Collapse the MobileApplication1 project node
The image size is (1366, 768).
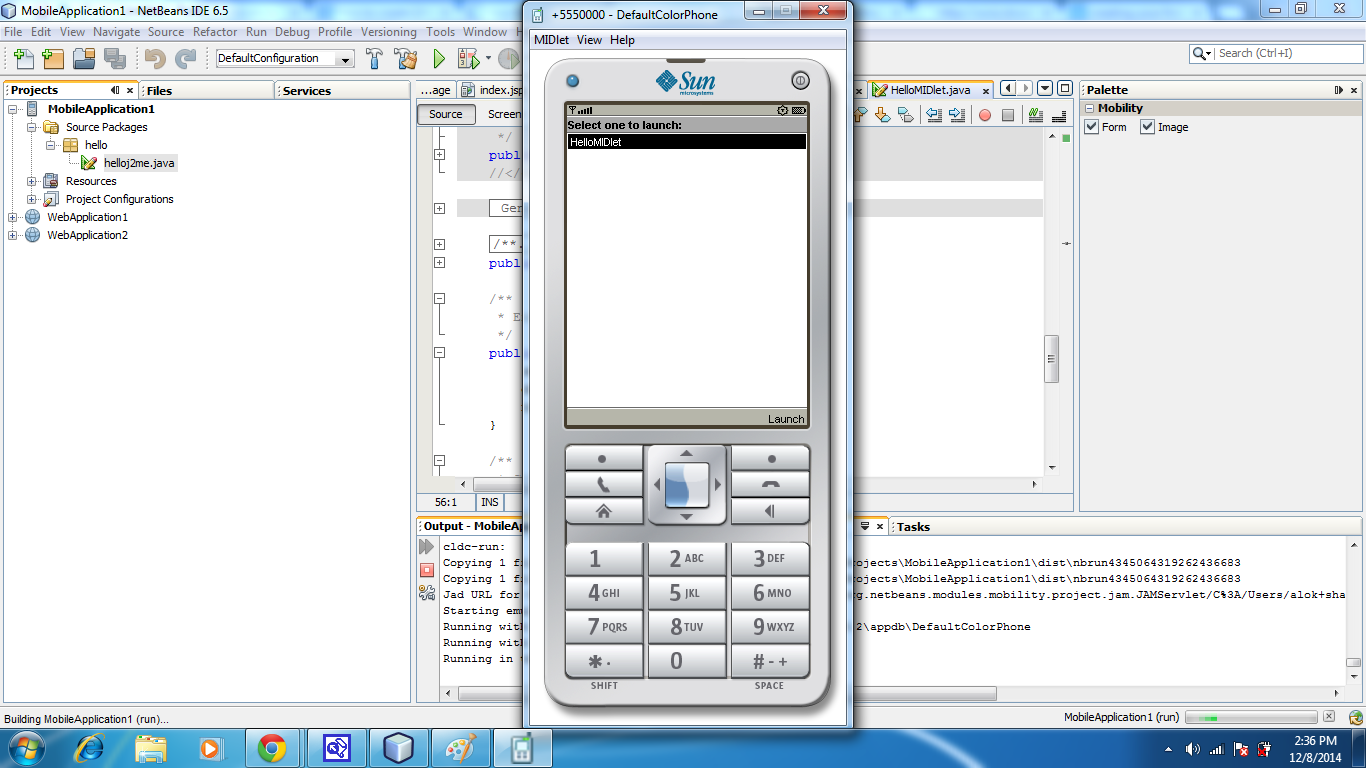[x=12, y=109]
